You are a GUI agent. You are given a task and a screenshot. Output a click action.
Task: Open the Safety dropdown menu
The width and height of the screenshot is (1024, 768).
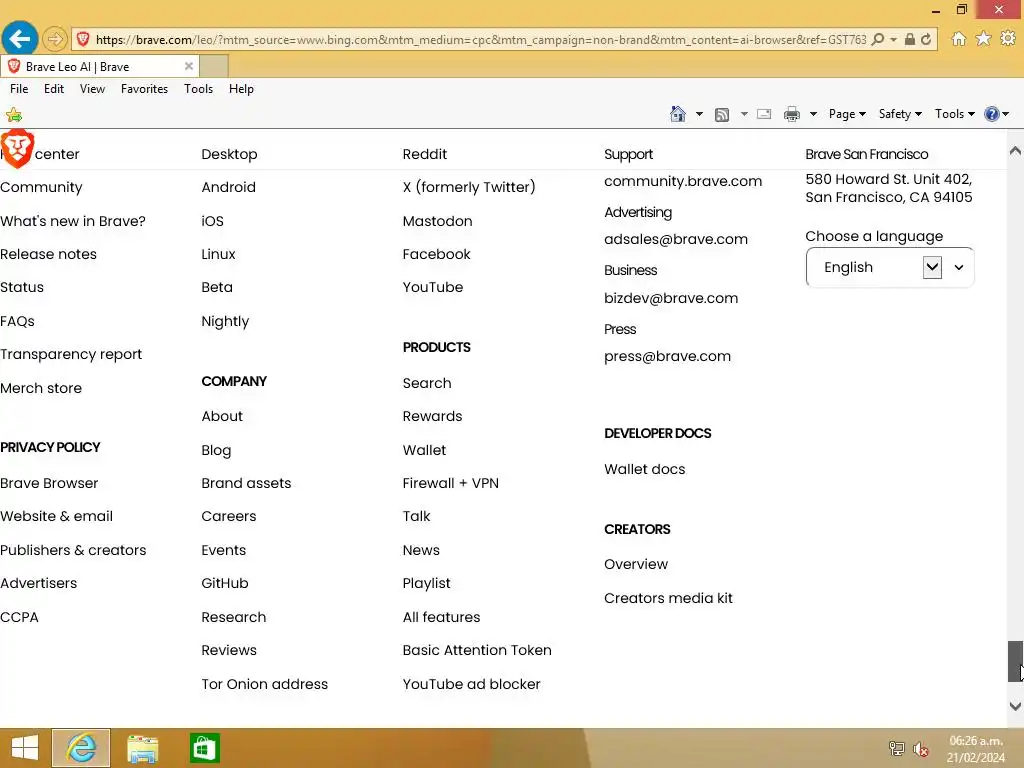pyautogui.click(x=900, y=114)
